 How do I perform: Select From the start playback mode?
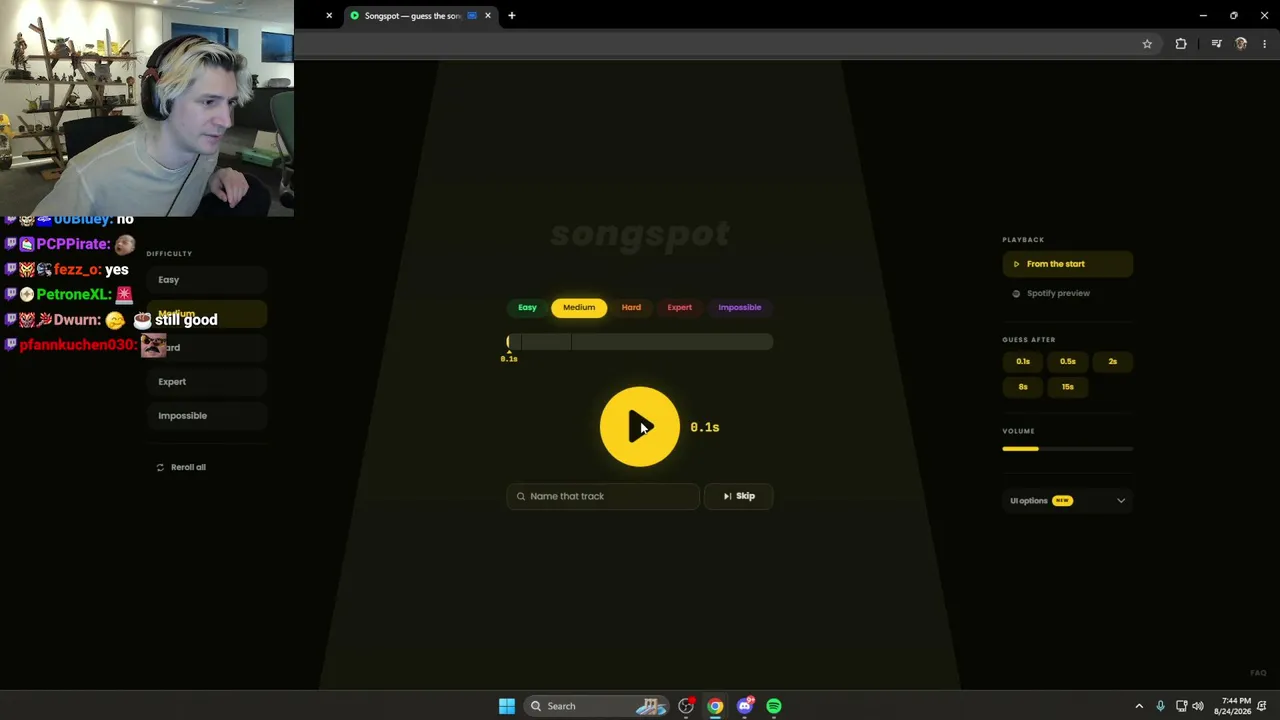click(x=1067, y=264)
